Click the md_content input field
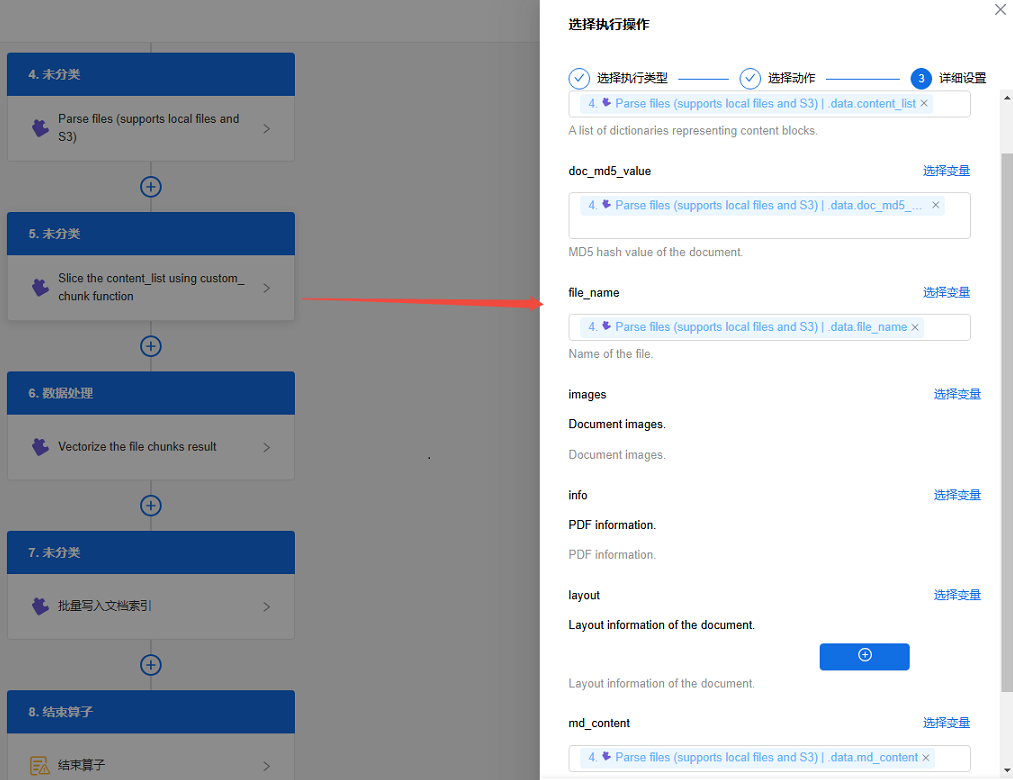The width and height of the screenshot is (1013, 780). click(x=769, y=758)
